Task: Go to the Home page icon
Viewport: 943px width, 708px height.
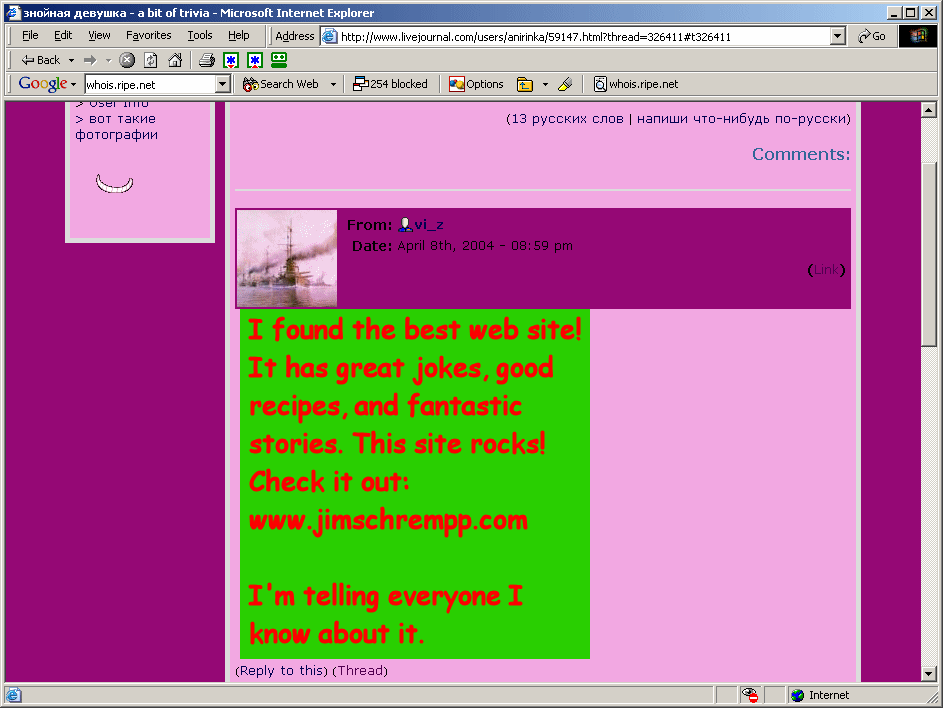Action: pos(175,60)
